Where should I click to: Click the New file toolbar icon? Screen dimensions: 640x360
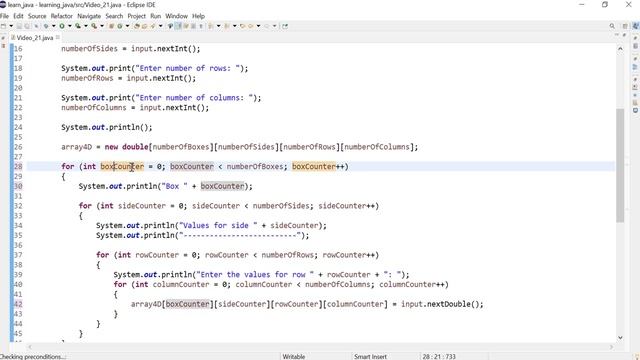click(3, 26)
